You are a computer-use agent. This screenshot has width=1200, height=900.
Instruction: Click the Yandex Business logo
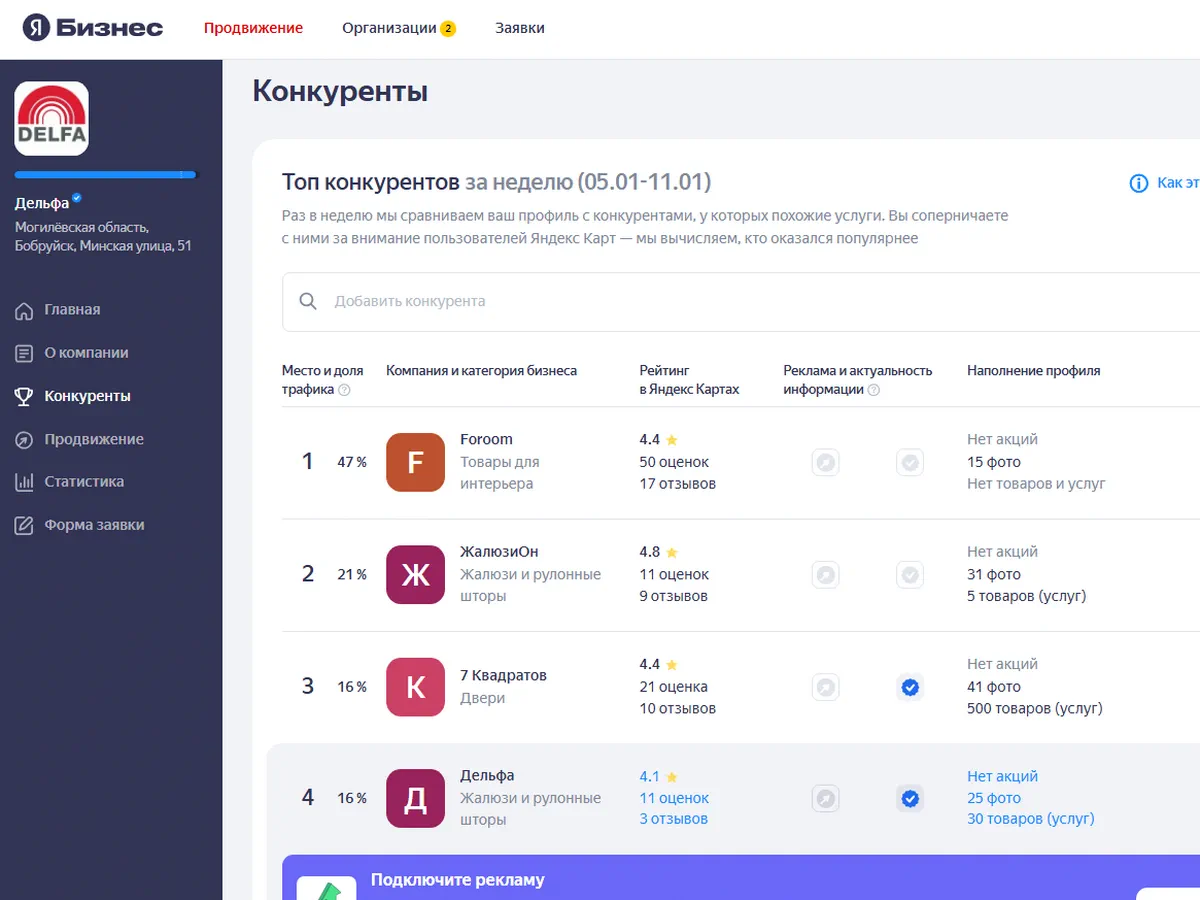pyautogui.click(x=92, y=28)
